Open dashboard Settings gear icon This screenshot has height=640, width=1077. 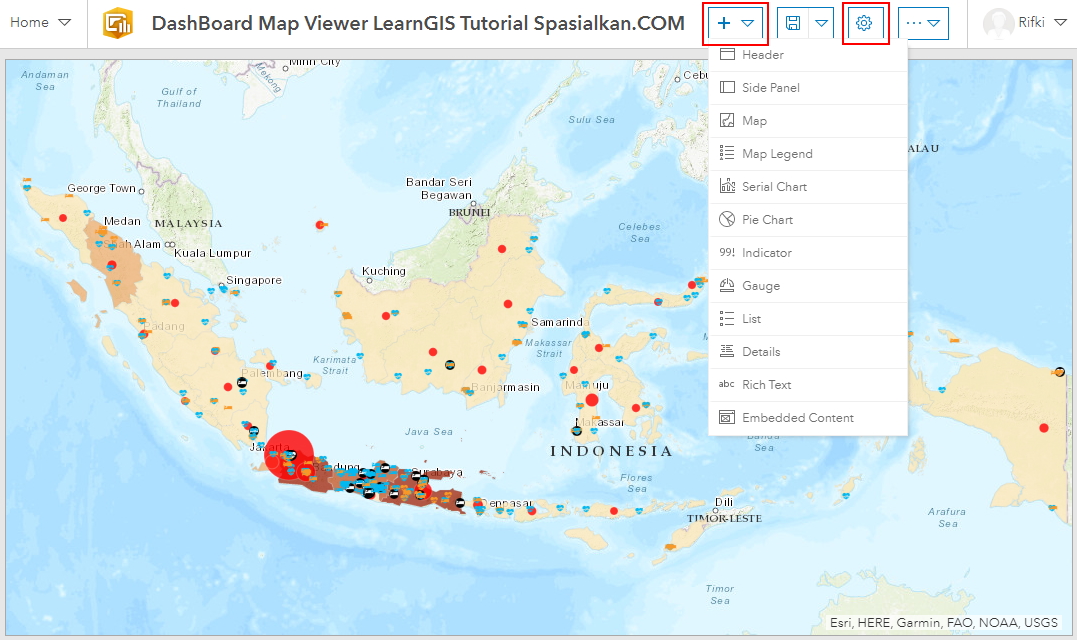point(864,23)
